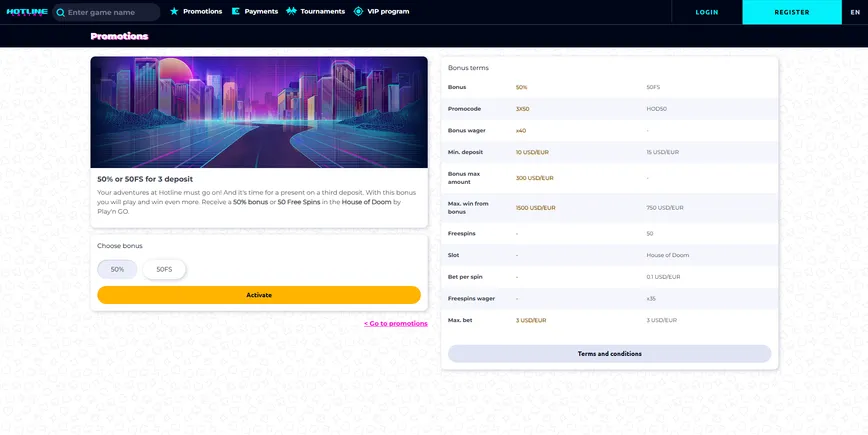The height and width of the screenshot is (435, 868).
Task: Click the '50% or 50FS for 3 deposit' heading
Action: 145,179
